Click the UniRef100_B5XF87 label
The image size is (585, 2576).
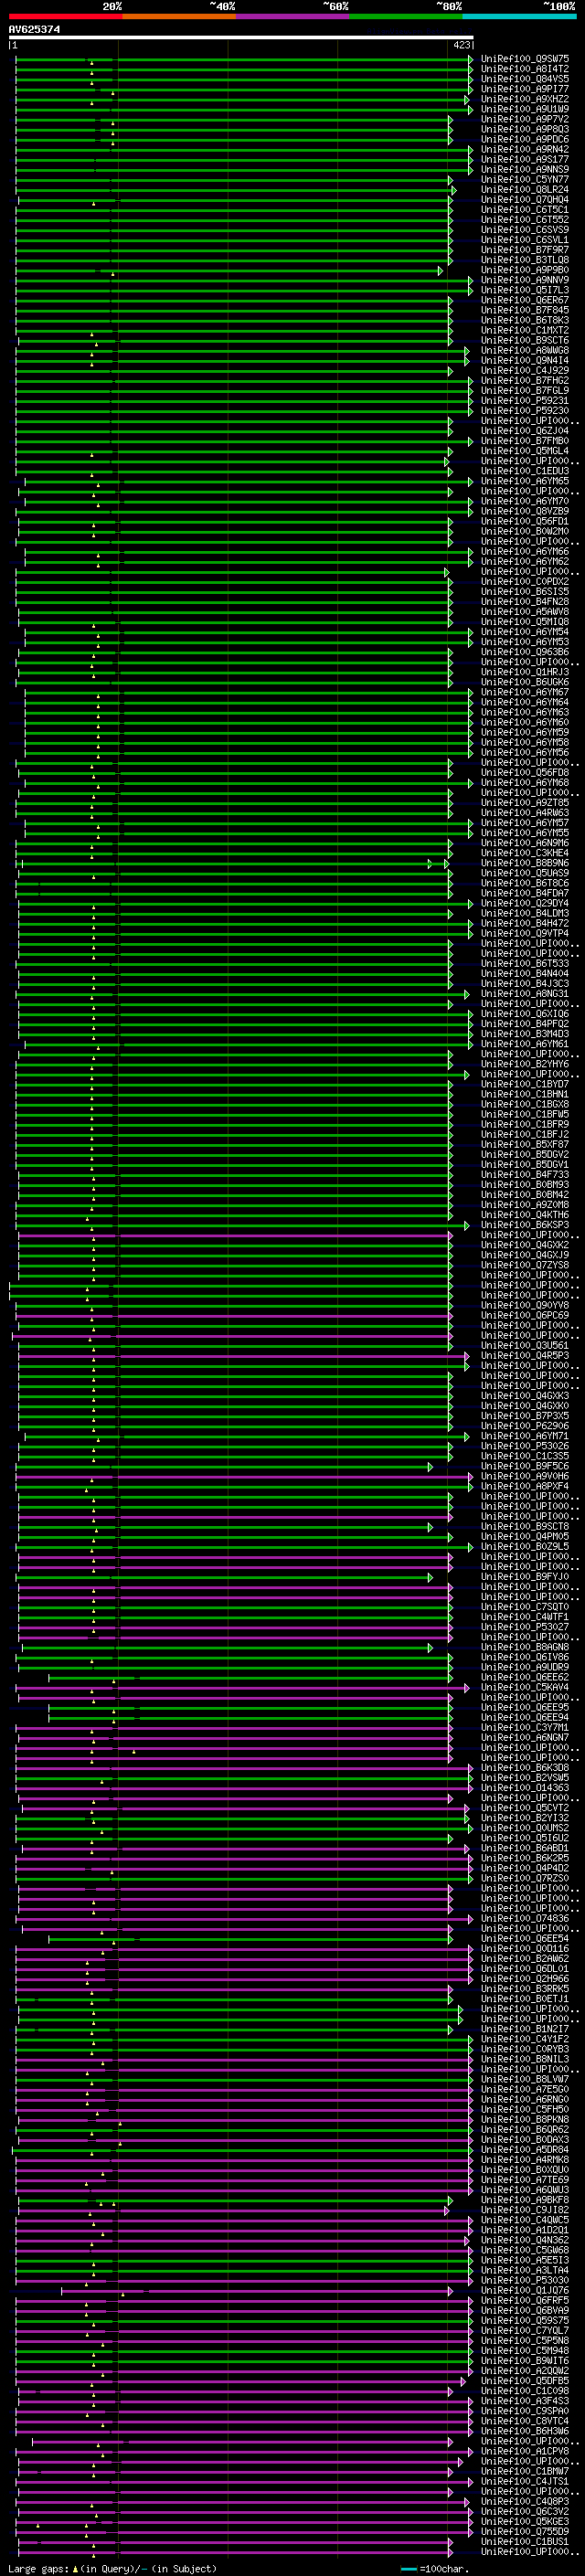click(525, 1144)
